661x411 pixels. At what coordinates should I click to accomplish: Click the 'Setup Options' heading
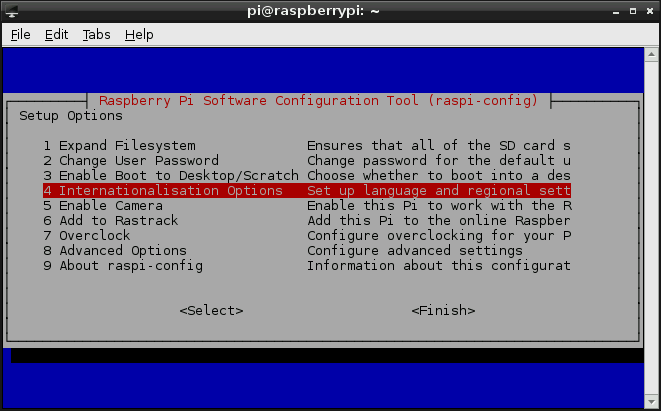[x=71, y=116]
